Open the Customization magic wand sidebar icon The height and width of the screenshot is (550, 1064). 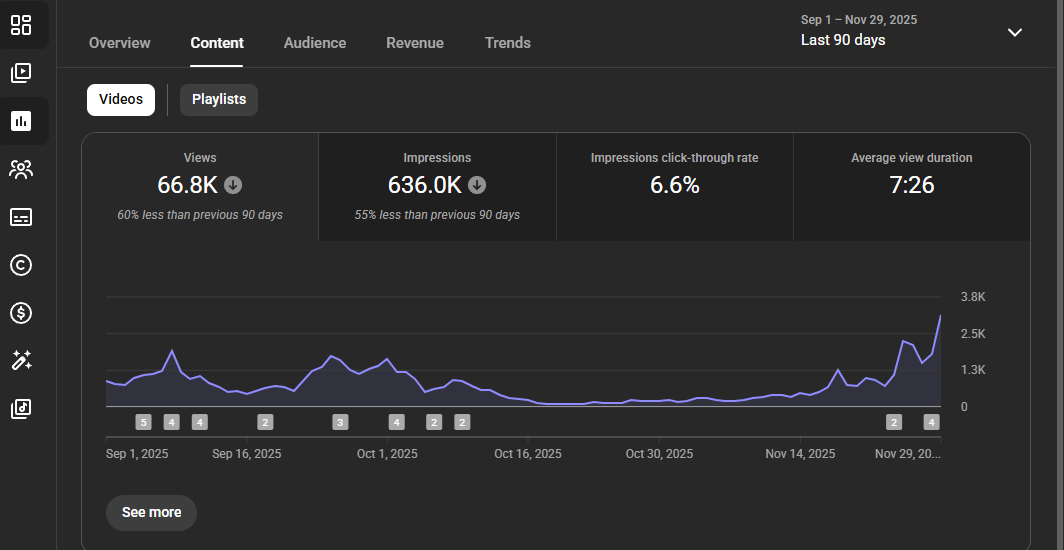[x=21, y=361]
